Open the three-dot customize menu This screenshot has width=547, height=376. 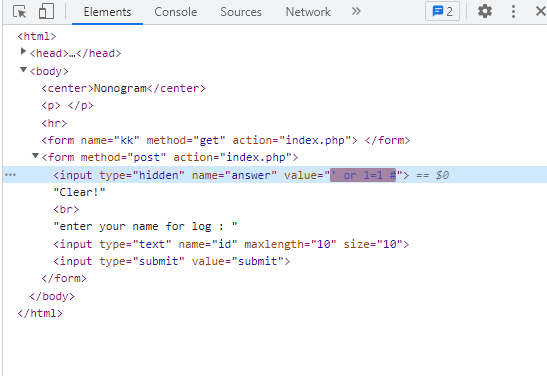(513, 12)
